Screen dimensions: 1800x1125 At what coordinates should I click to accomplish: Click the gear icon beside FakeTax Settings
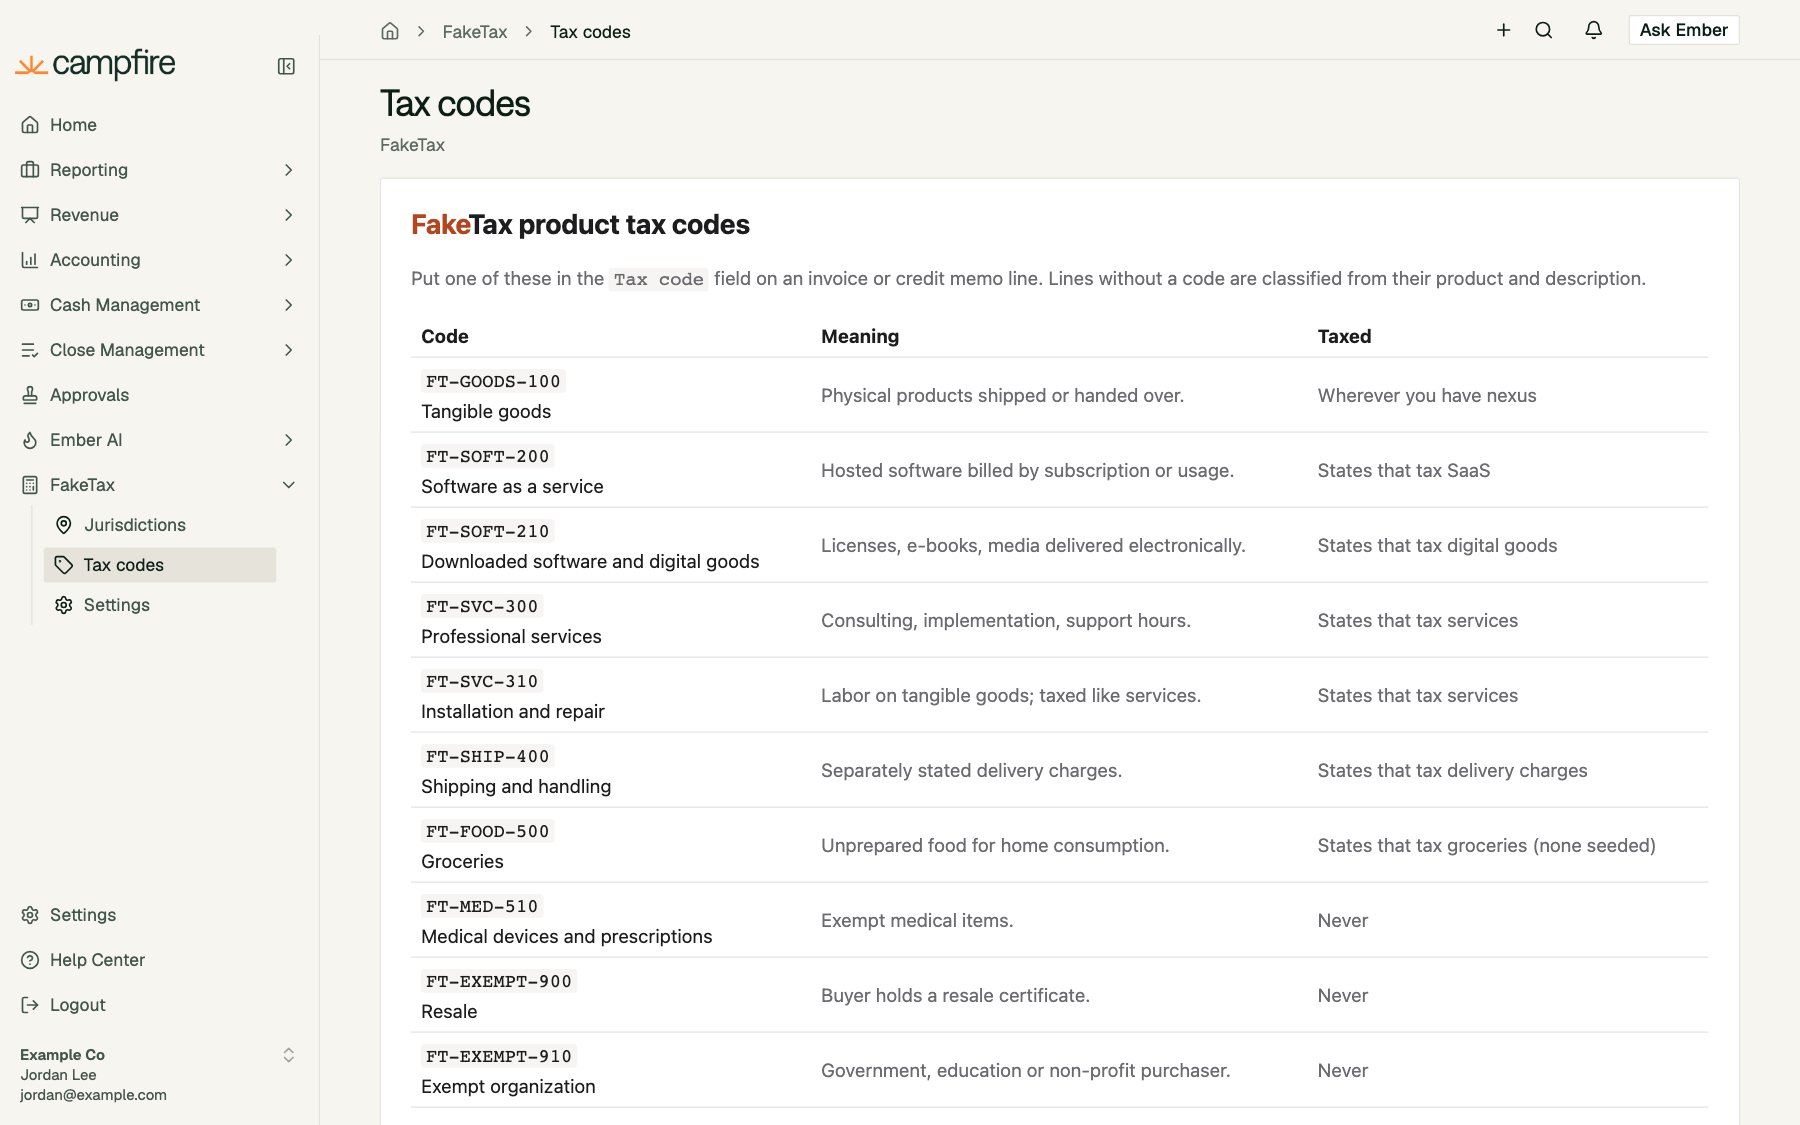(x=64, y=605)
